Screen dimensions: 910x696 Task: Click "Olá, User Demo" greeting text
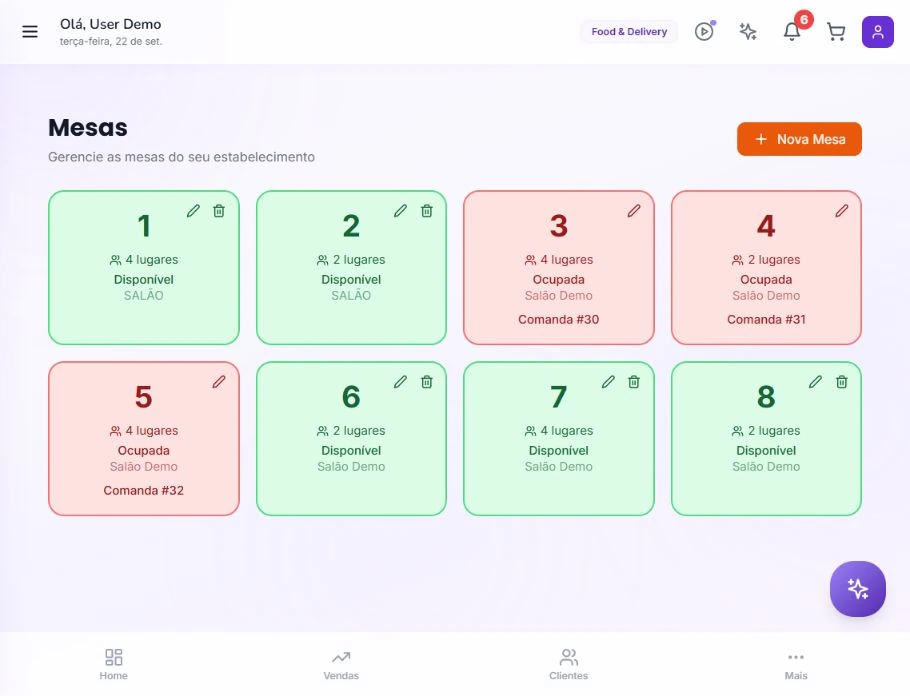pyautogui.click(x=110, y=24)
